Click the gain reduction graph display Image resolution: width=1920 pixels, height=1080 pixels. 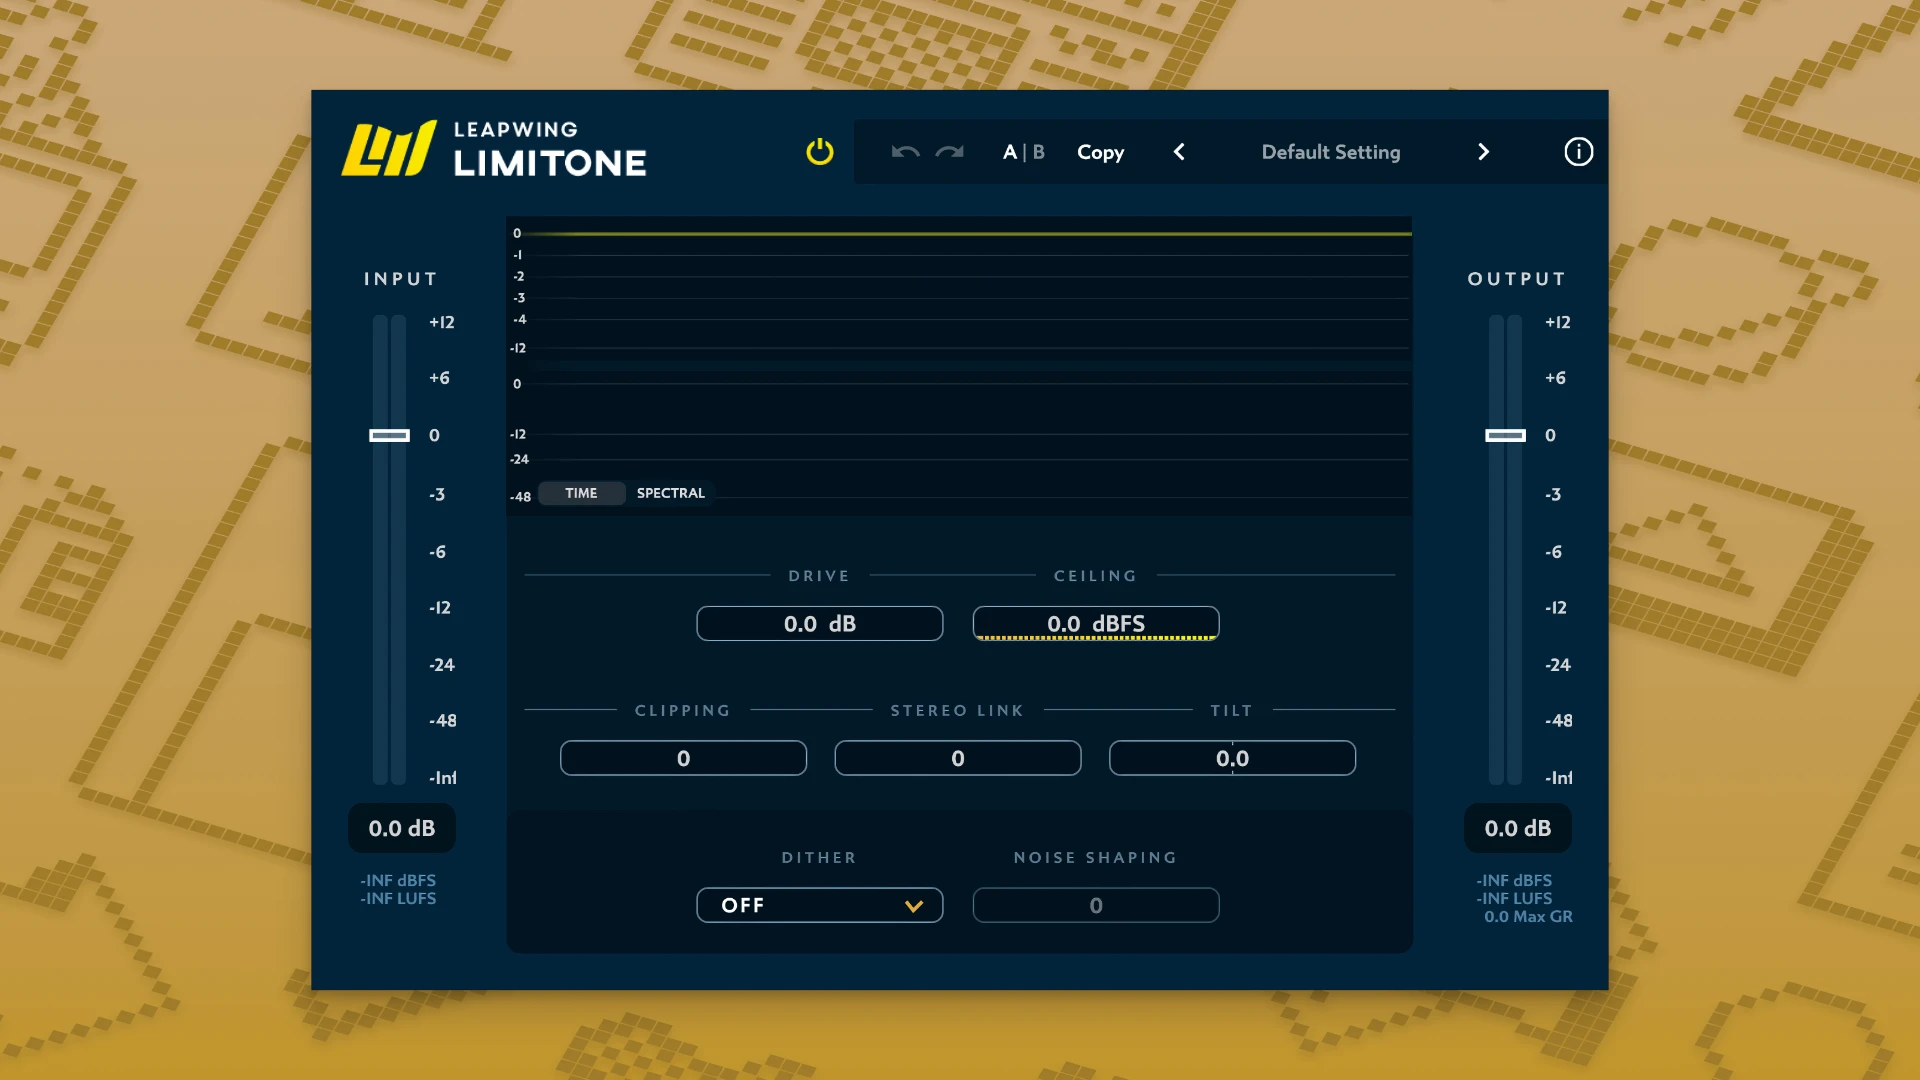click(959, 290)
